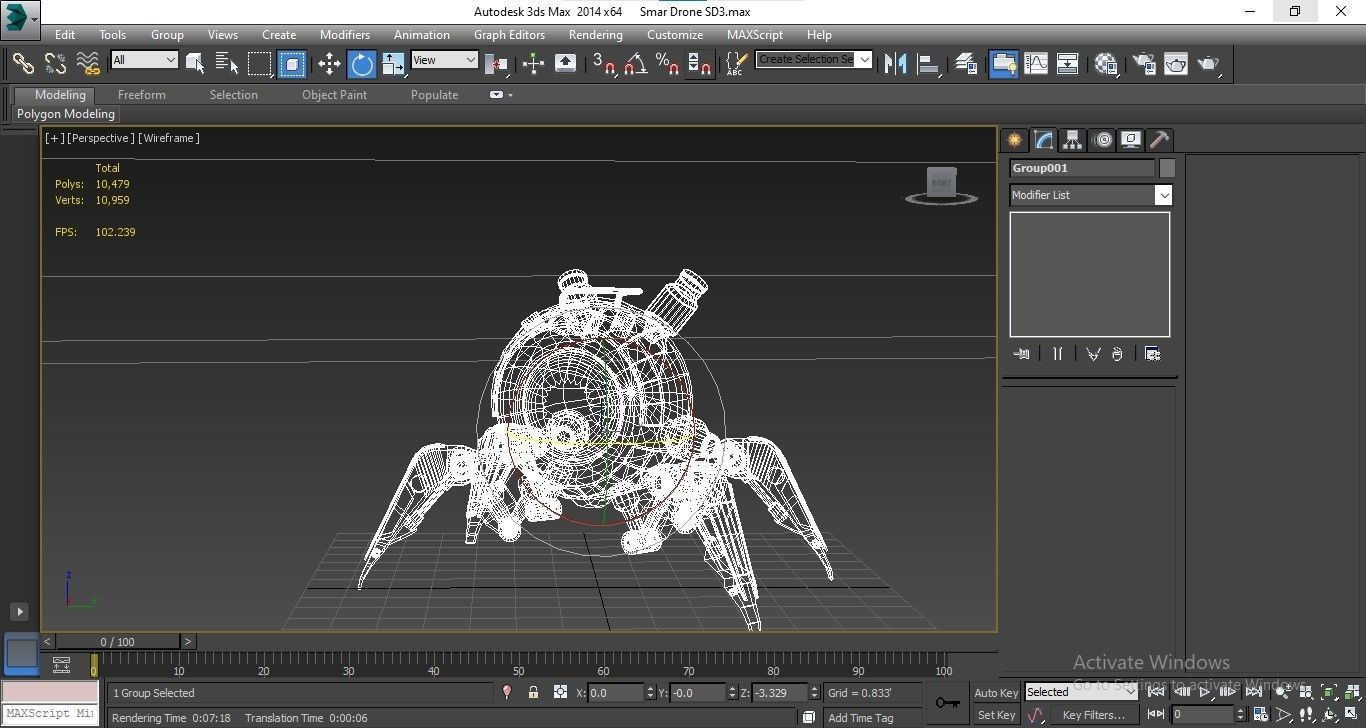
Task: Click the Mirror tool icon
Action: (x=896, y=64)
